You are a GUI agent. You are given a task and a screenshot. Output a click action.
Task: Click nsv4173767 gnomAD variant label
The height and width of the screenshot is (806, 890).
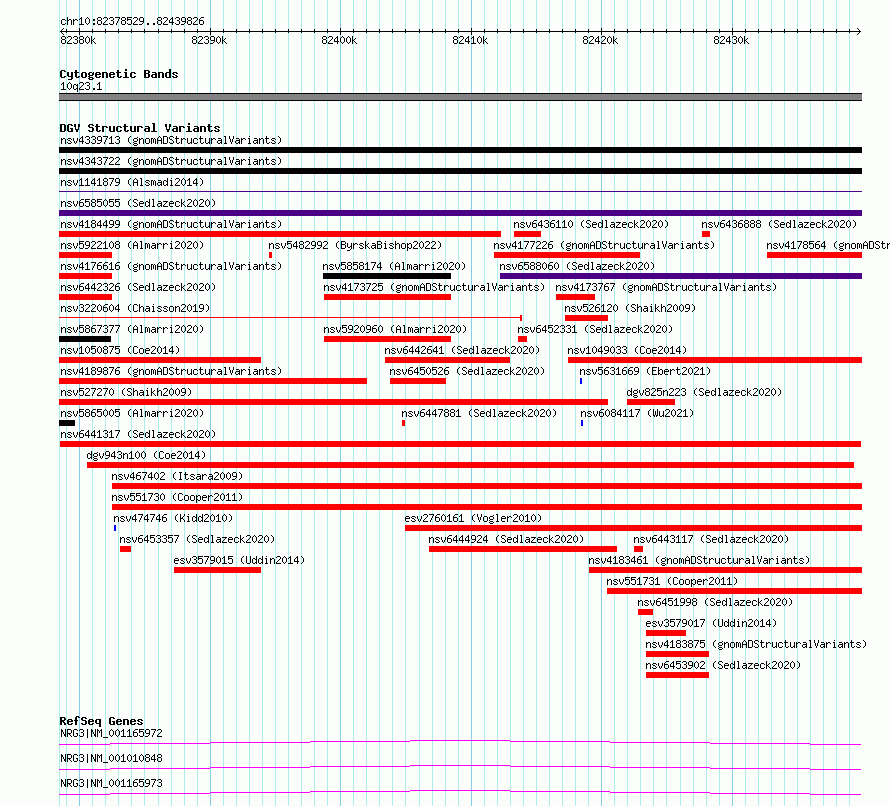click(666, 287)
